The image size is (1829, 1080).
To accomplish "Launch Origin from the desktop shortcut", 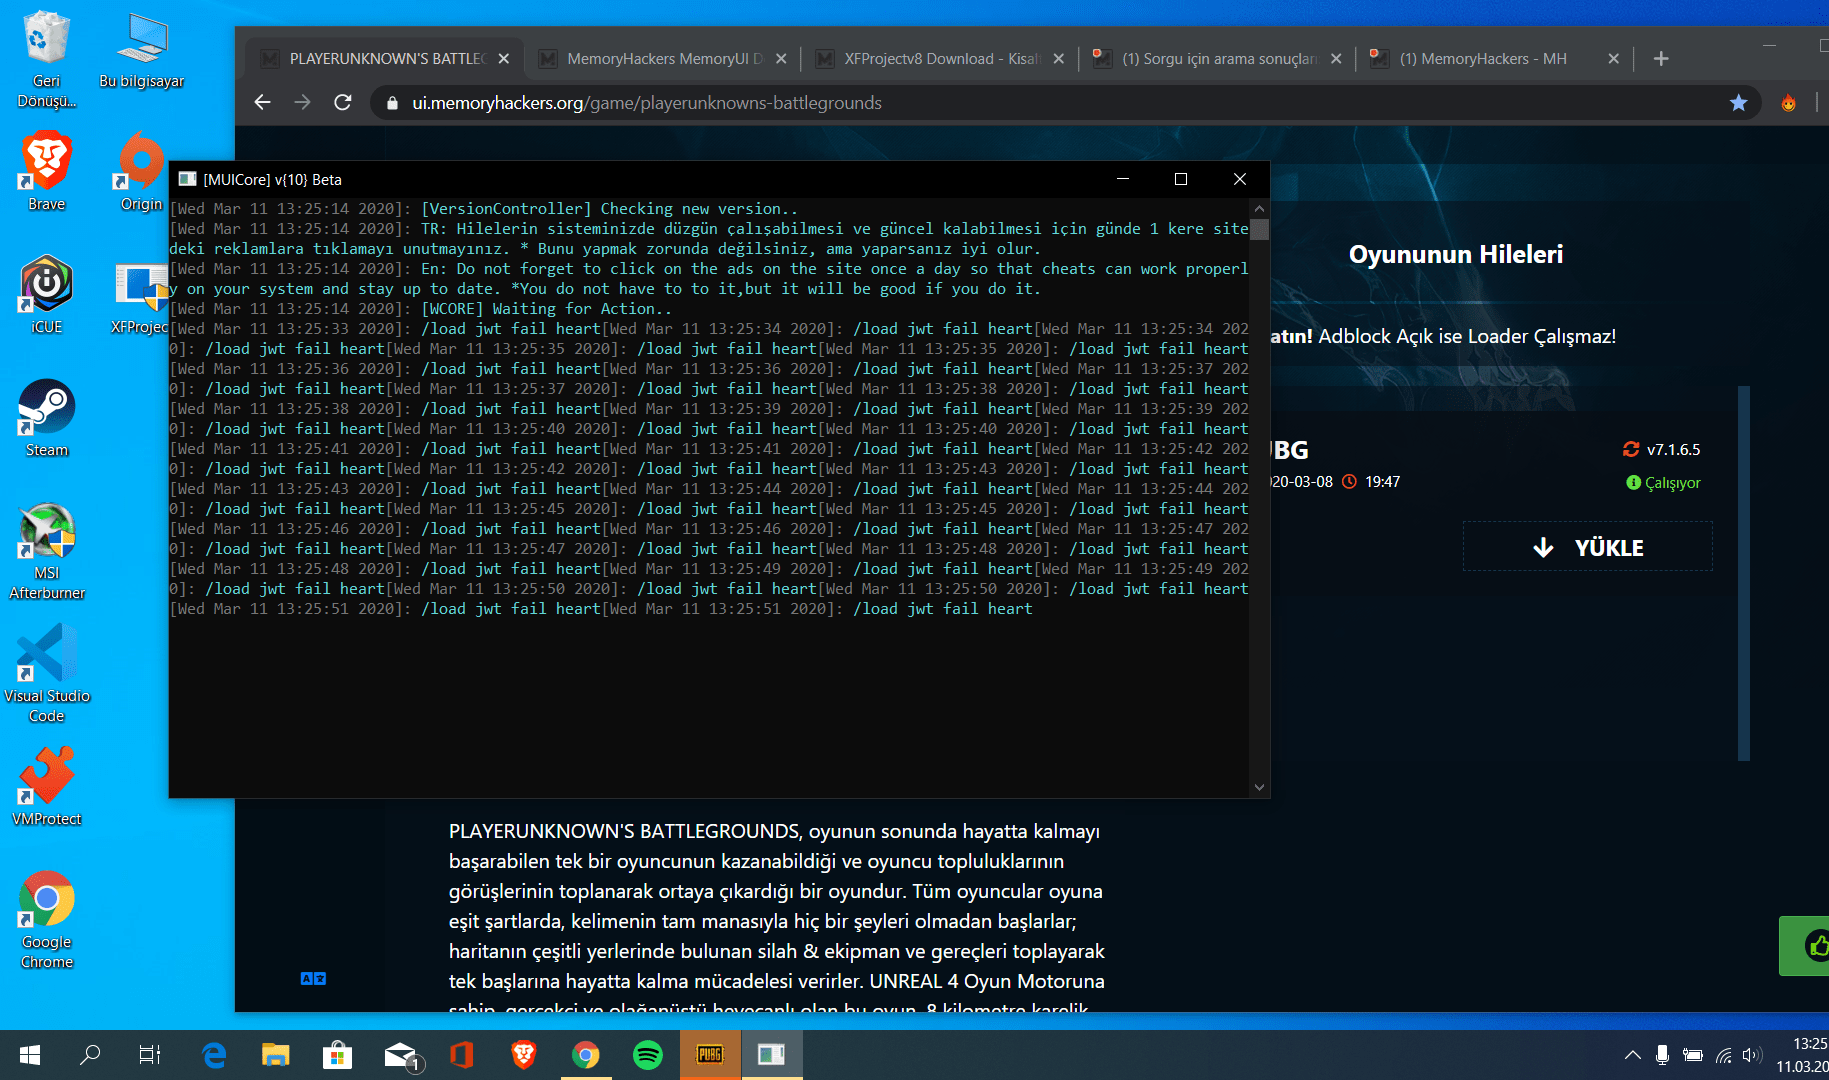I will (x=141, y=172).
